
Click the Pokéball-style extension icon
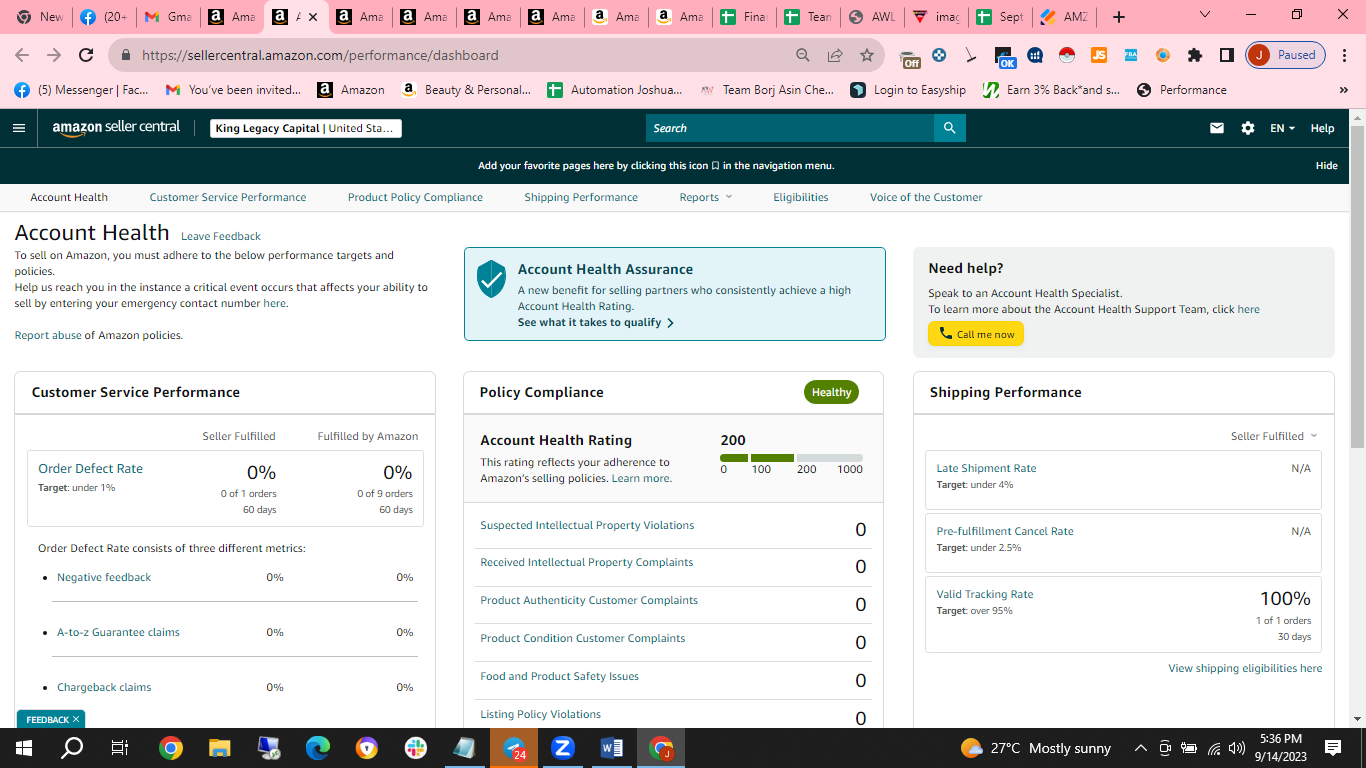coord(1067,55)
